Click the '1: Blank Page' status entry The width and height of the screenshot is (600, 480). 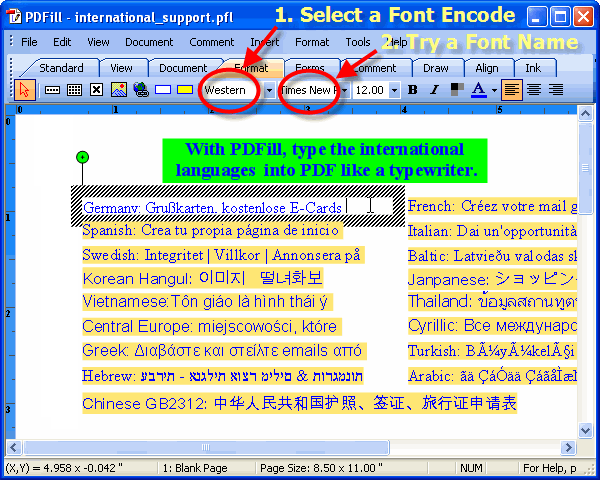tap(195, 468)
